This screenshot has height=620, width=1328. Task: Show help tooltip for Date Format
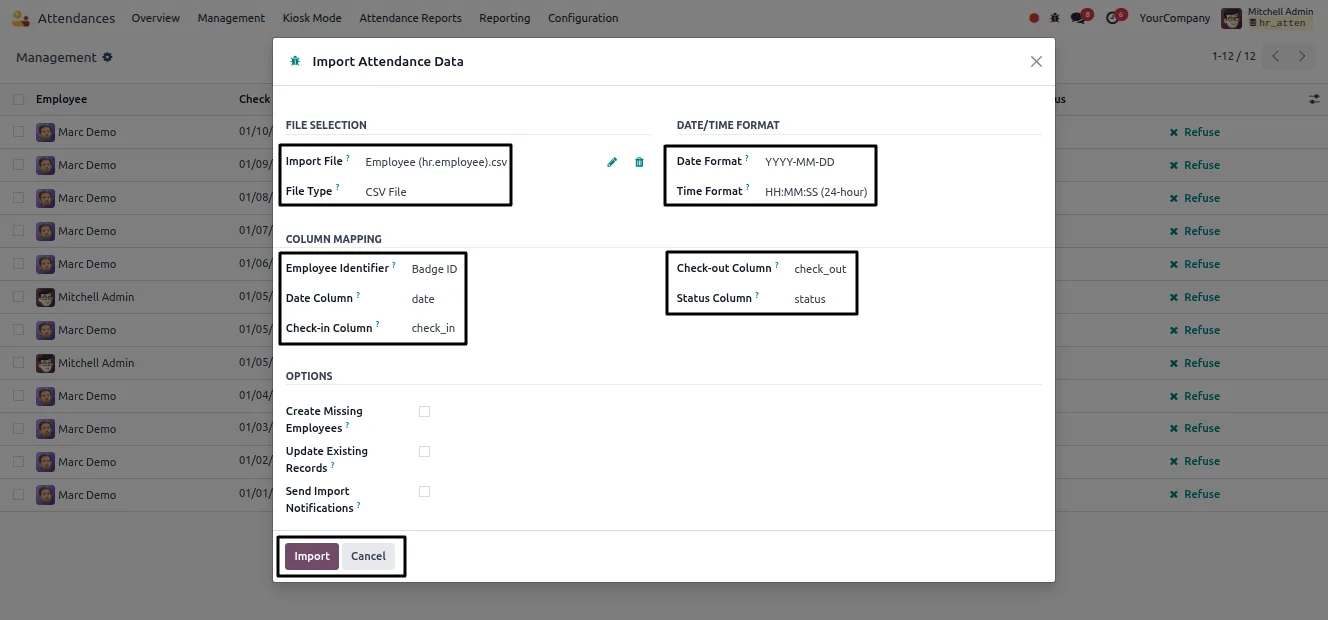coord(747,157)
